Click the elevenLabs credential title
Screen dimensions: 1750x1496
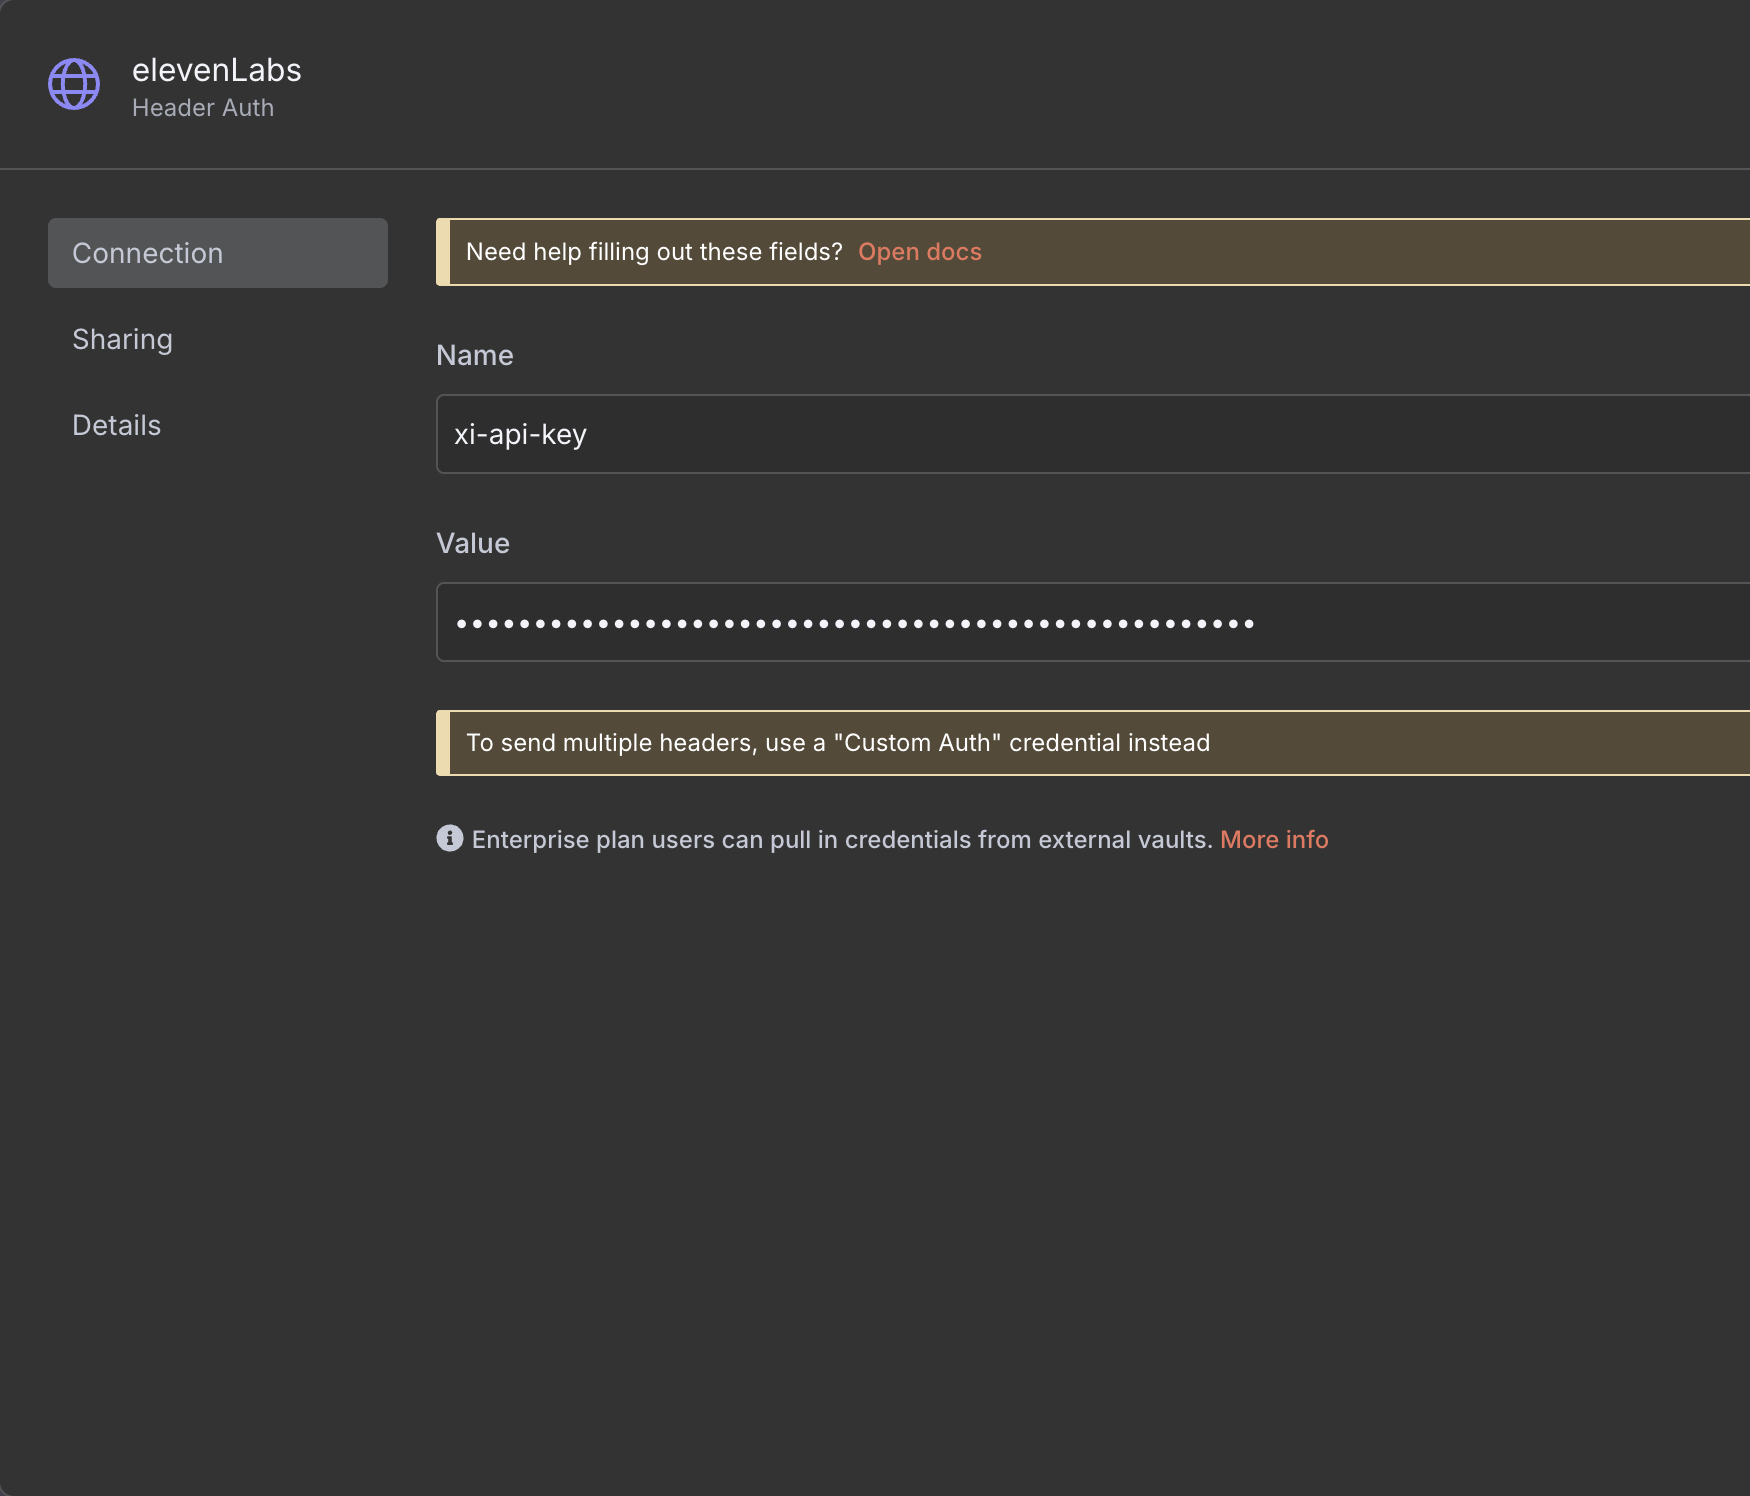click(217, 70)
